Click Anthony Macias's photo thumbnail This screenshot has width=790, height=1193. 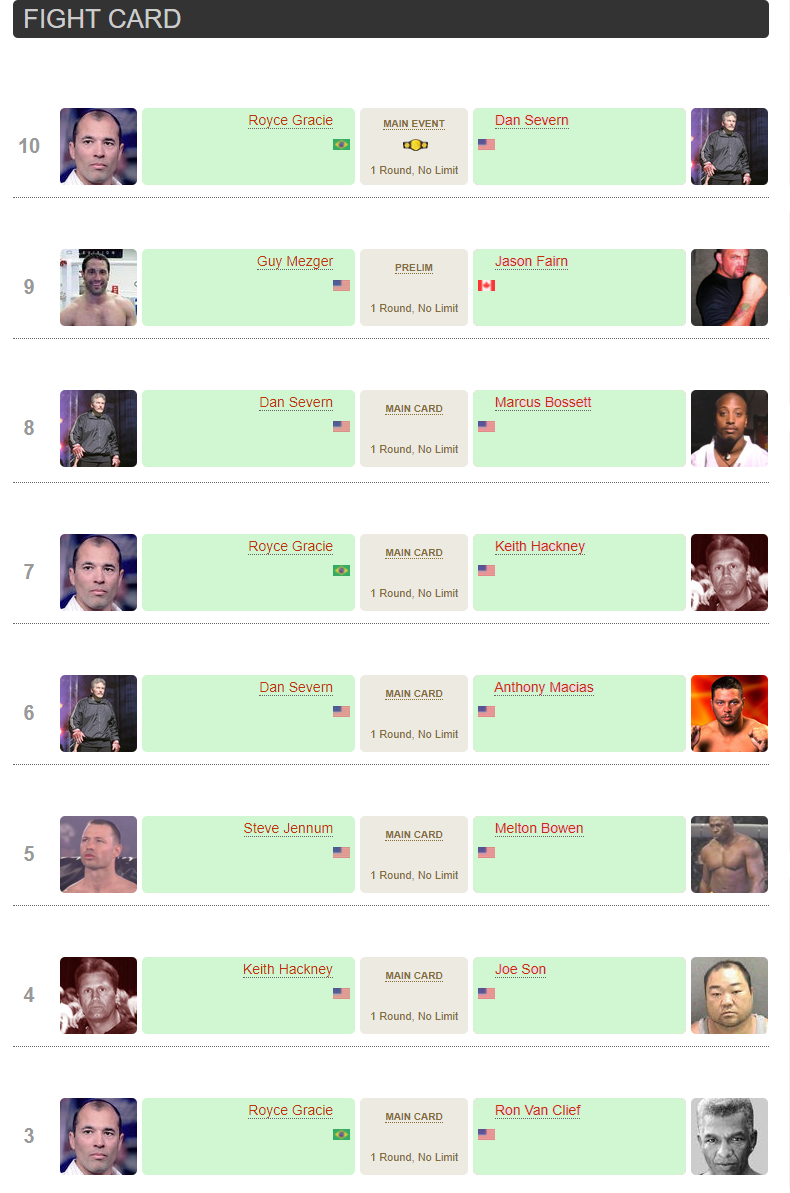click(729, 713)
